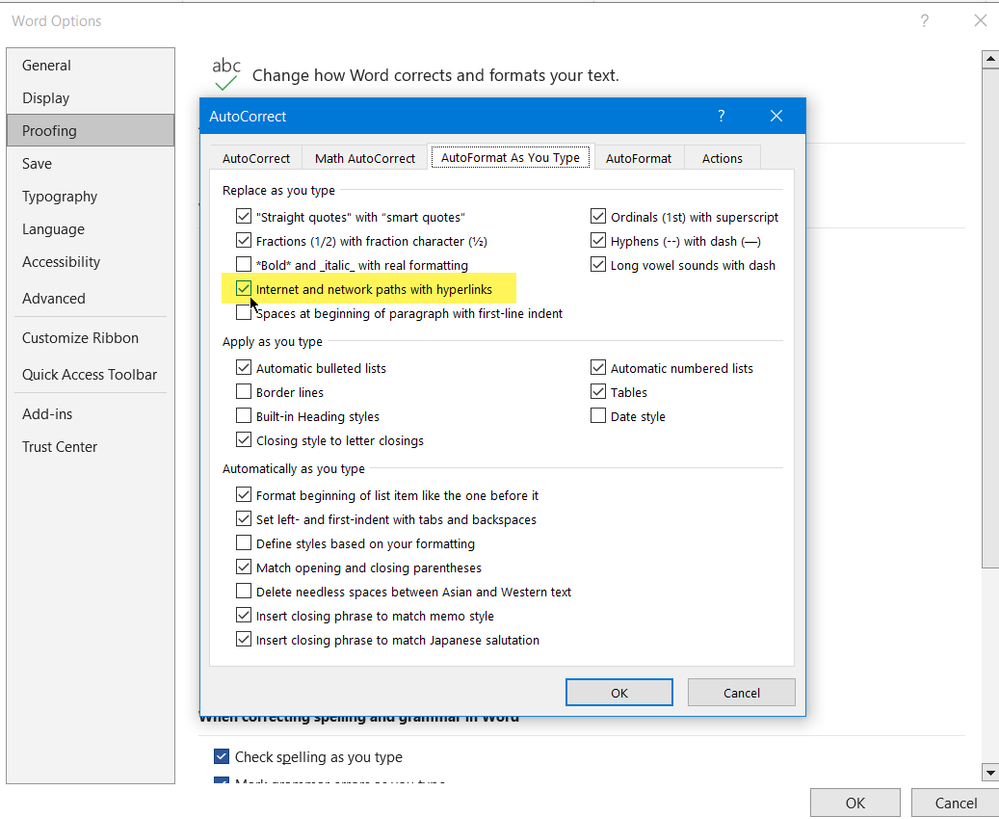Uncheck Check spelling as you type
The image size is (999, 819).
[221, 757]
